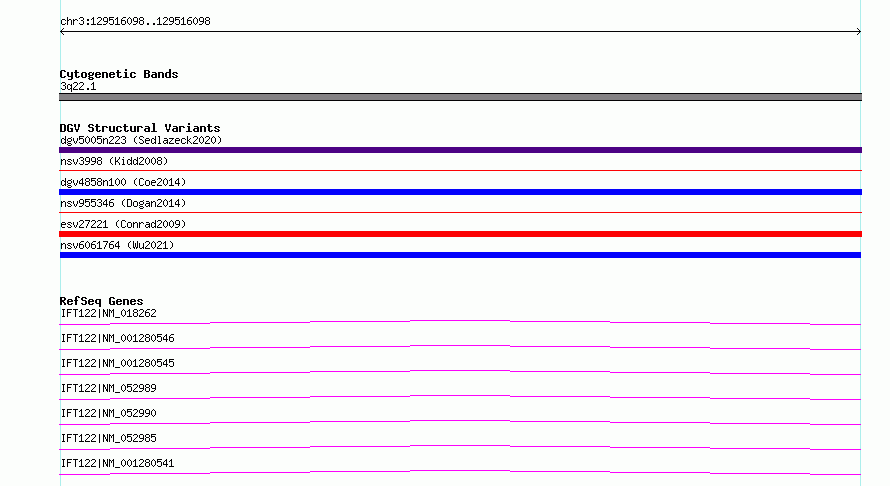Screen dimensions: 890x486
Task: Click the magenta IFT122|NM_052990 gene line
Action: tap(460, 422)
